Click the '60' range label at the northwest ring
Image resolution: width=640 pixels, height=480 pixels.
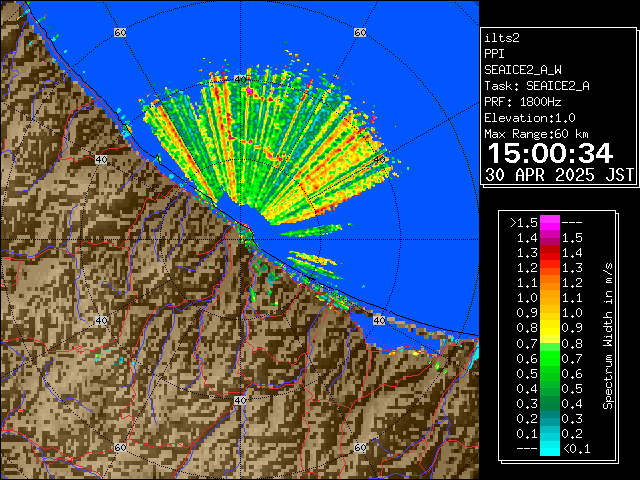pyautogui.click(x=120, y=32)
